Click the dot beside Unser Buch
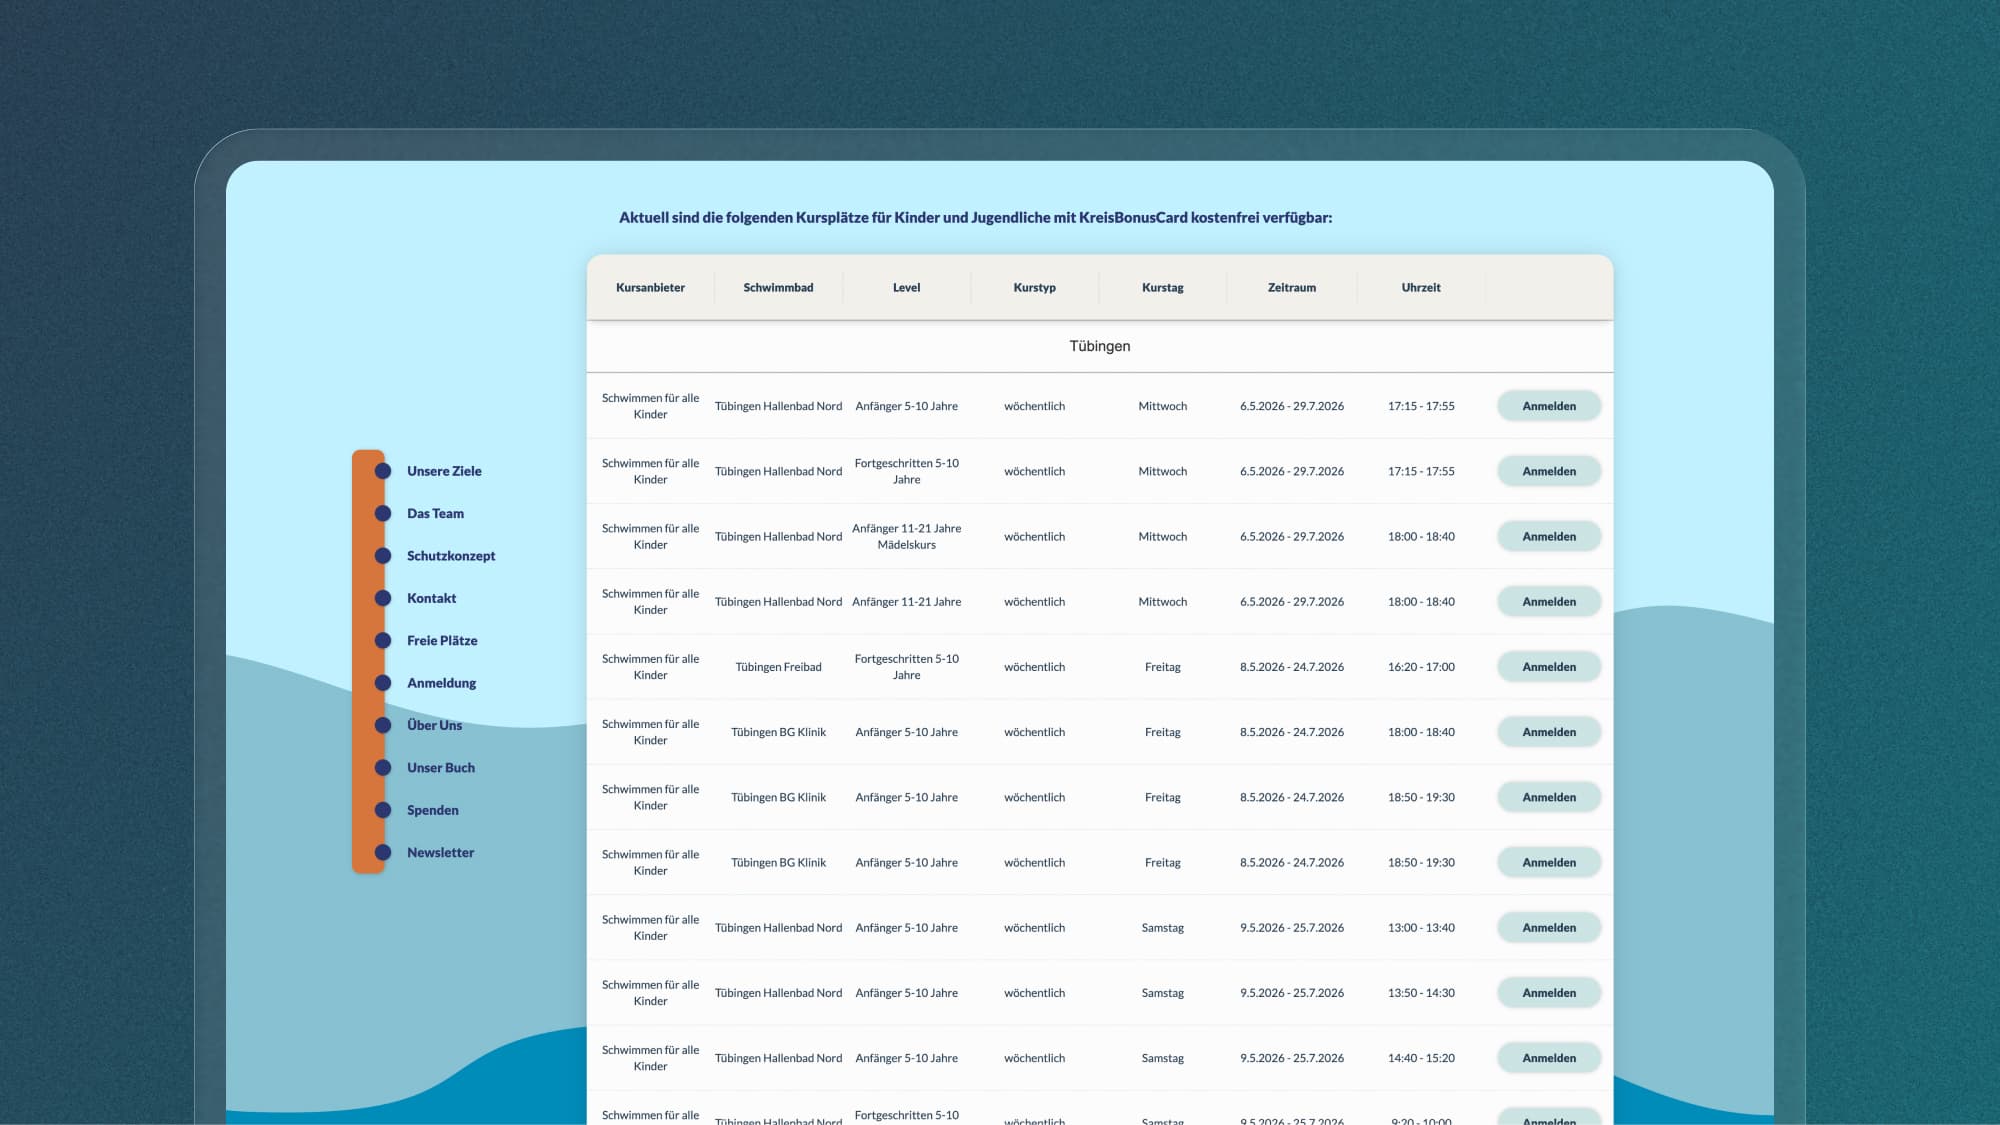This screenshot has height=1125, width=2000. pyautogui.click(x=382, y=768)
